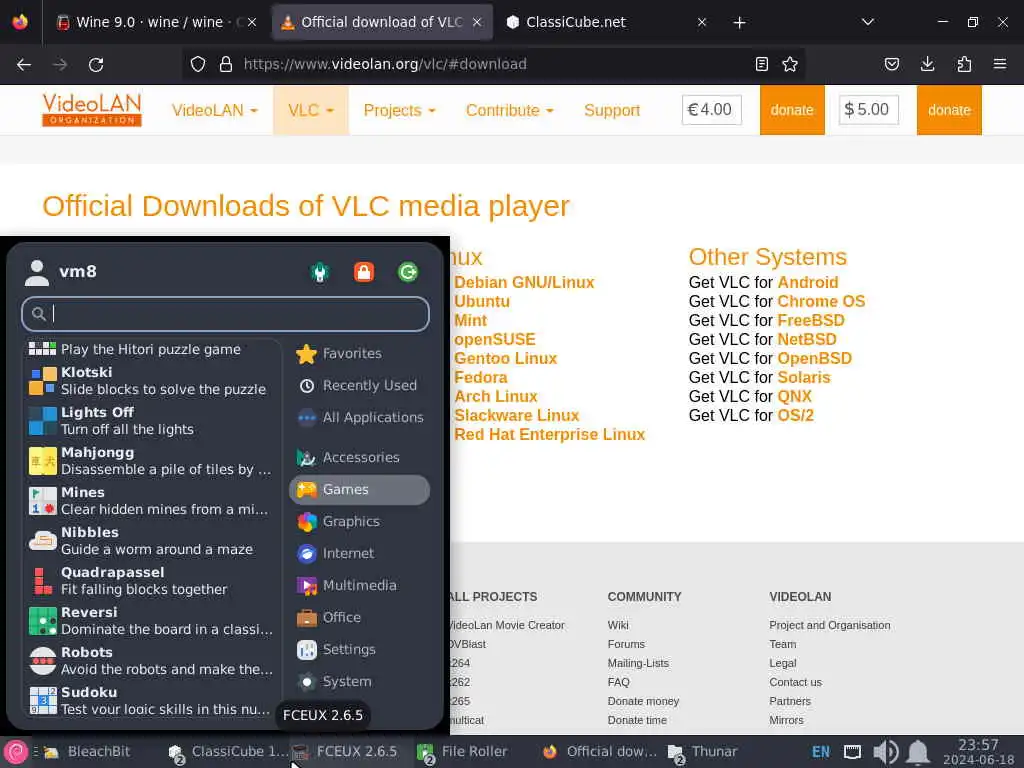Open notifications bell in tray
Viewport: 1024px width, 768px height.
918,752
